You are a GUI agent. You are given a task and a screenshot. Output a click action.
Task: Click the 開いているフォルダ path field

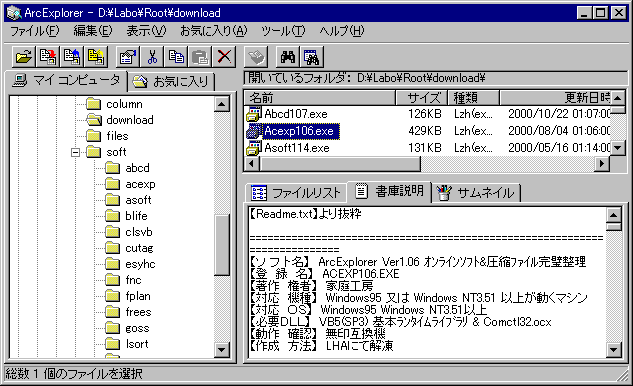pos(435,78)
